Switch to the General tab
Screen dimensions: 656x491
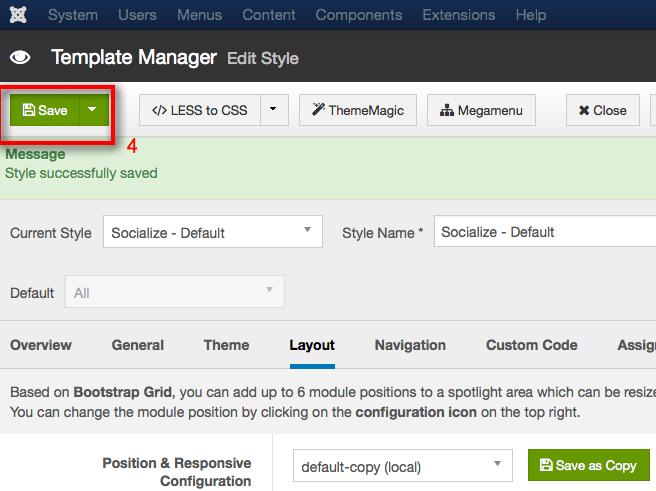coord(138,345)
